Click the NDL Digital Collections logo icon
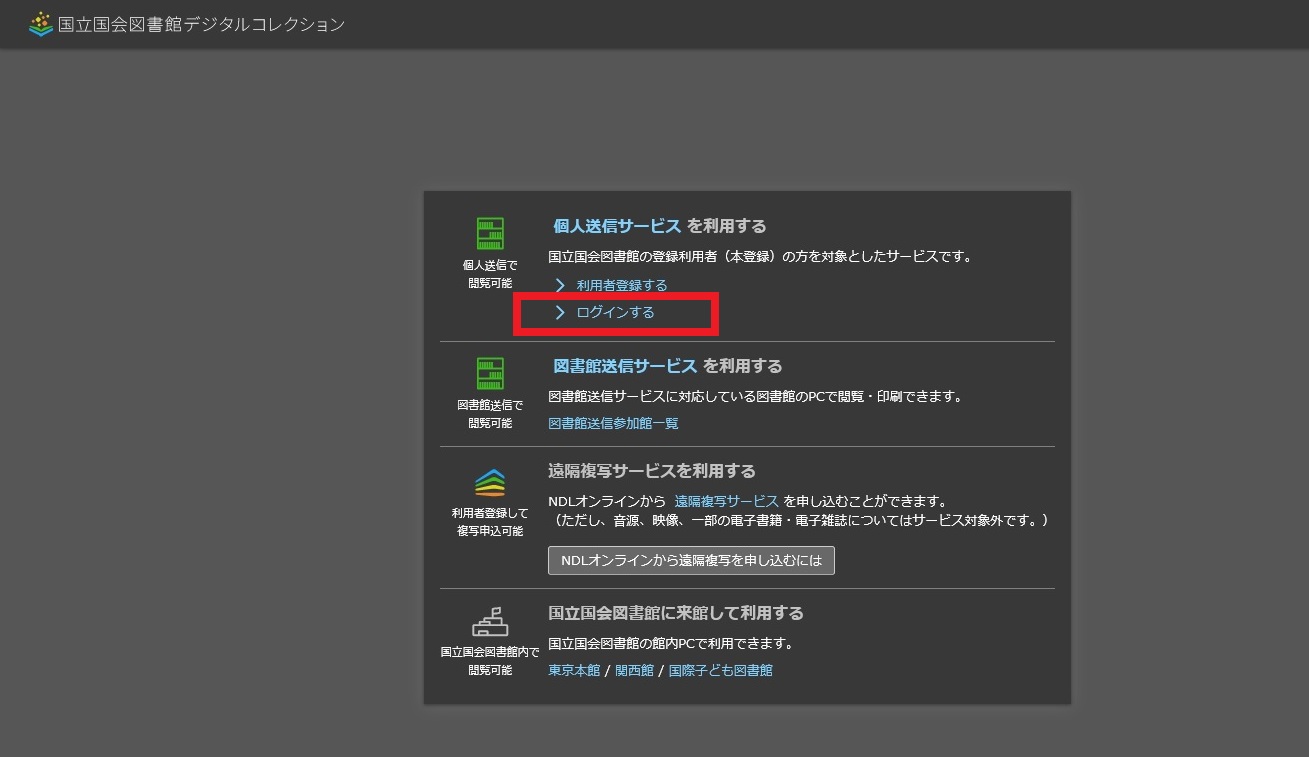The image size is (1309, 757). tap(41, 24)
